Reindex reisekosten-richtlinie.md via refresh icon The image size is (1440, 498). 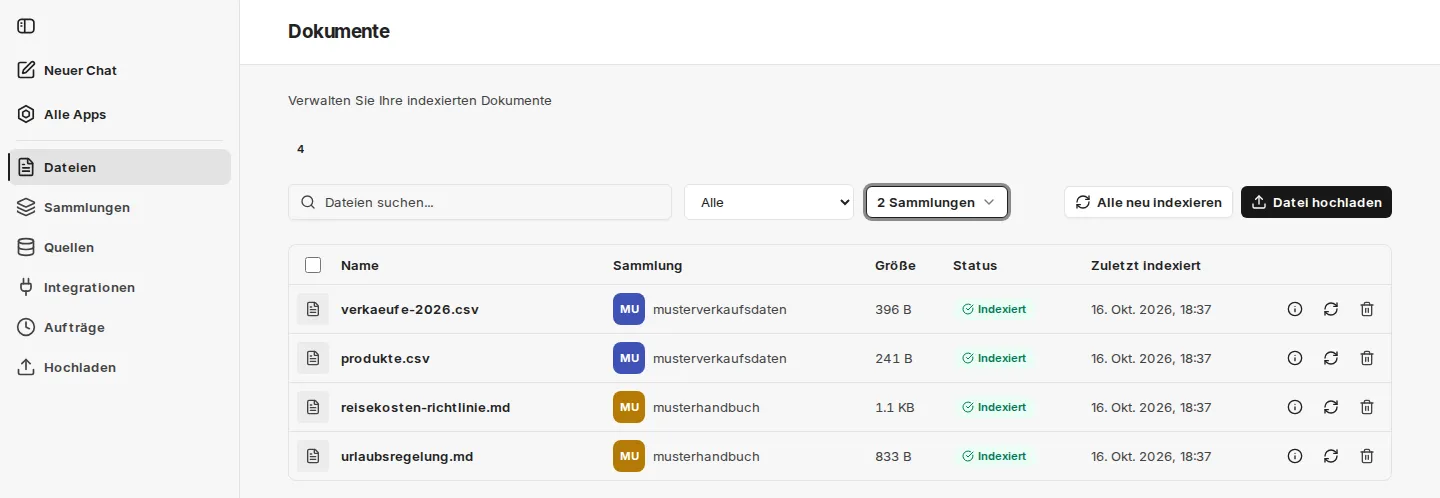click(1331, 407)
